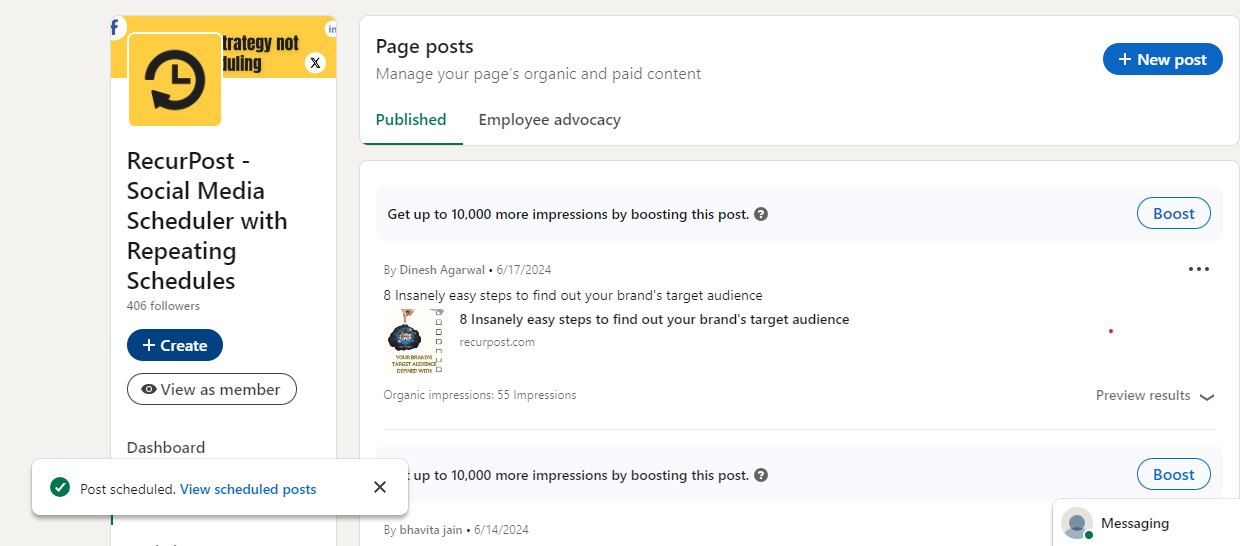Switch to the Published tab
This screenshot has height=546, width=1240.
(x=411, y=120)
